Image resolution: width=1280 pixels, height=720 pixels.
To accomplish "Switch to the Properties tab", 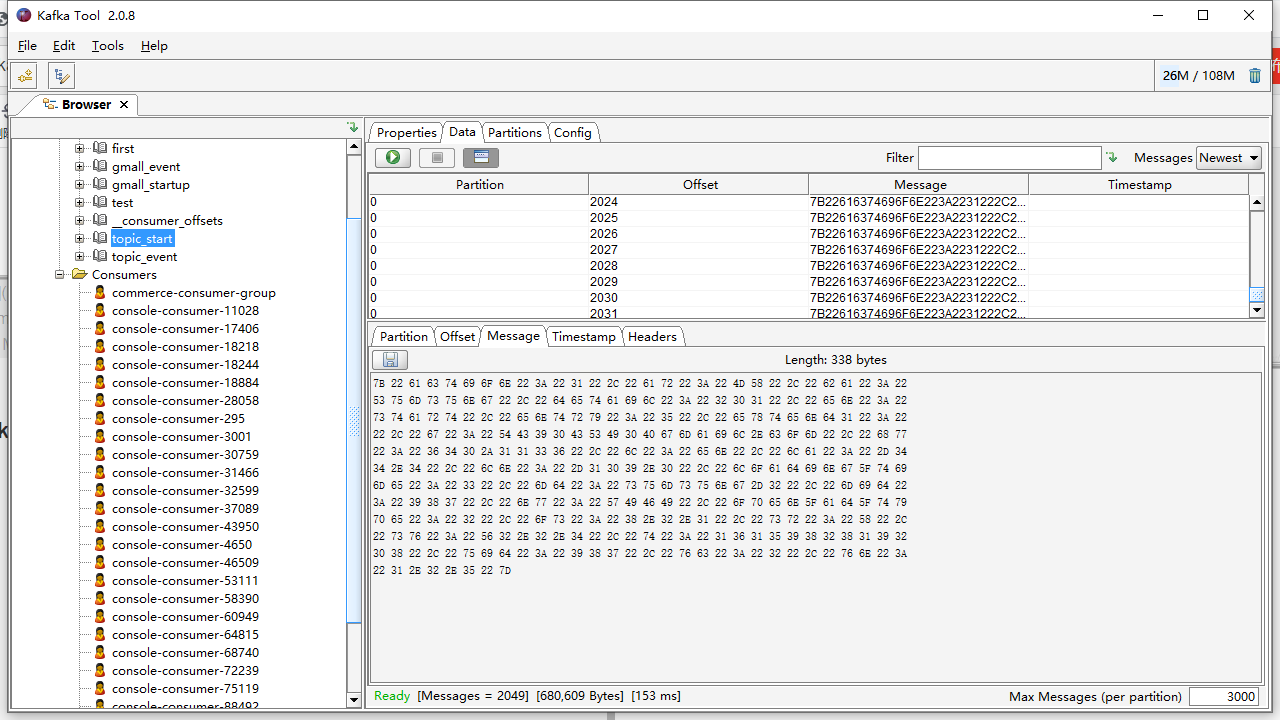I will (x=406, y=132).
